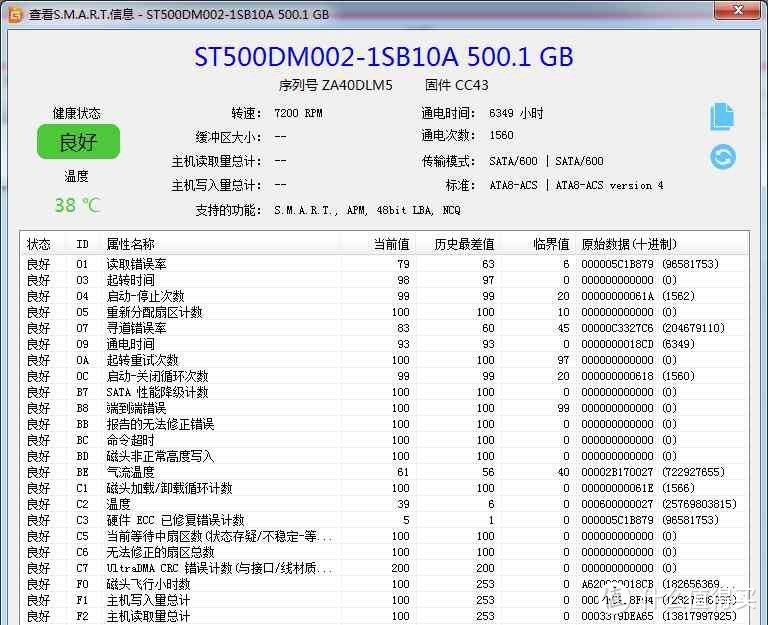Viewport: 768px width, 625px height.
Task: Close the S.M.A.R.T. information window
Action: point(737,10)
